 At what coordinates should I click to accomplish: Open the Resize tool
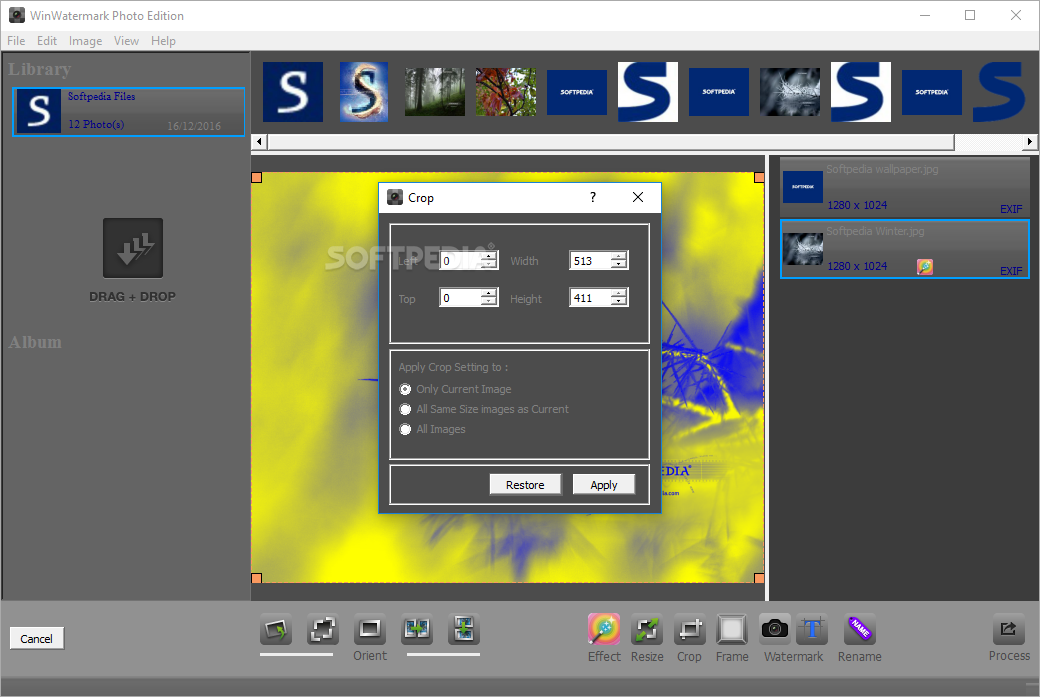647,629
